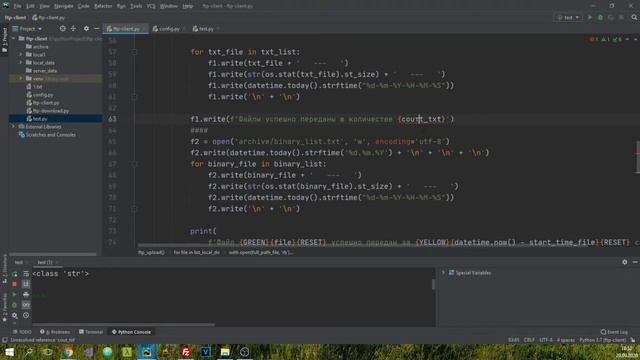Open the Project view dropdown
The image size is (640, 360).
(28, 29)
